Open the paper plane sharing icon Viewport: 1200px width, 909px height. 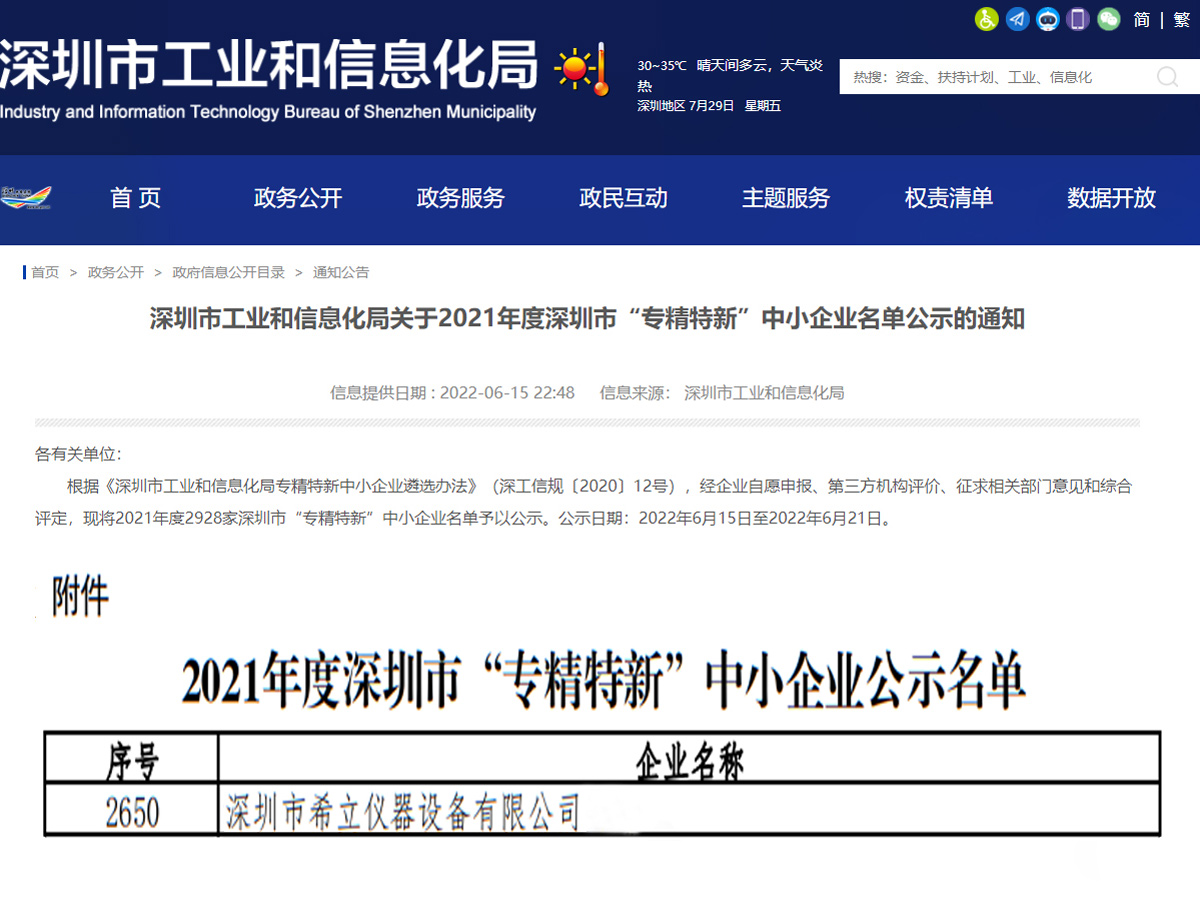point(1017,19)
